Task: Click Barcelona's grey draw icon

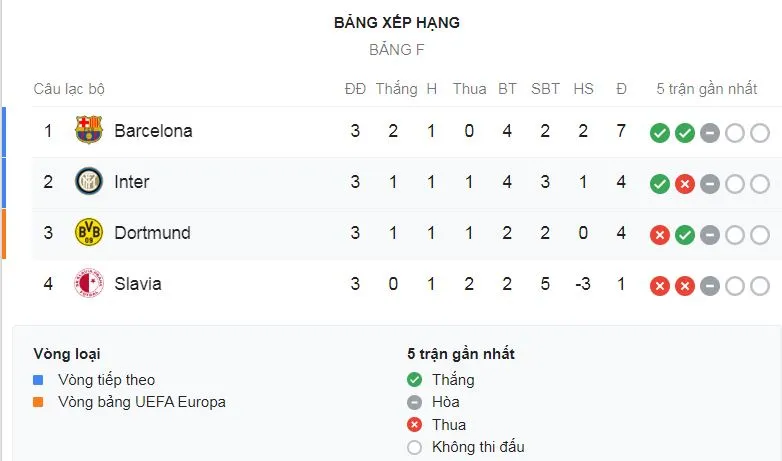Action: pos(709,132)
